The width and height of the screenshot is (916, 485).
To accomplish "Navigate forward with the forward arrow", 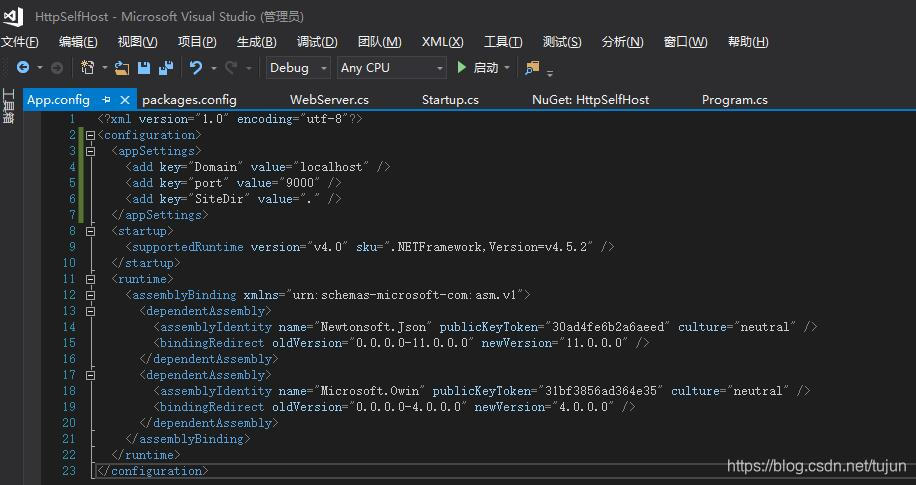I will pyautogui.click(x=57, y=68).
